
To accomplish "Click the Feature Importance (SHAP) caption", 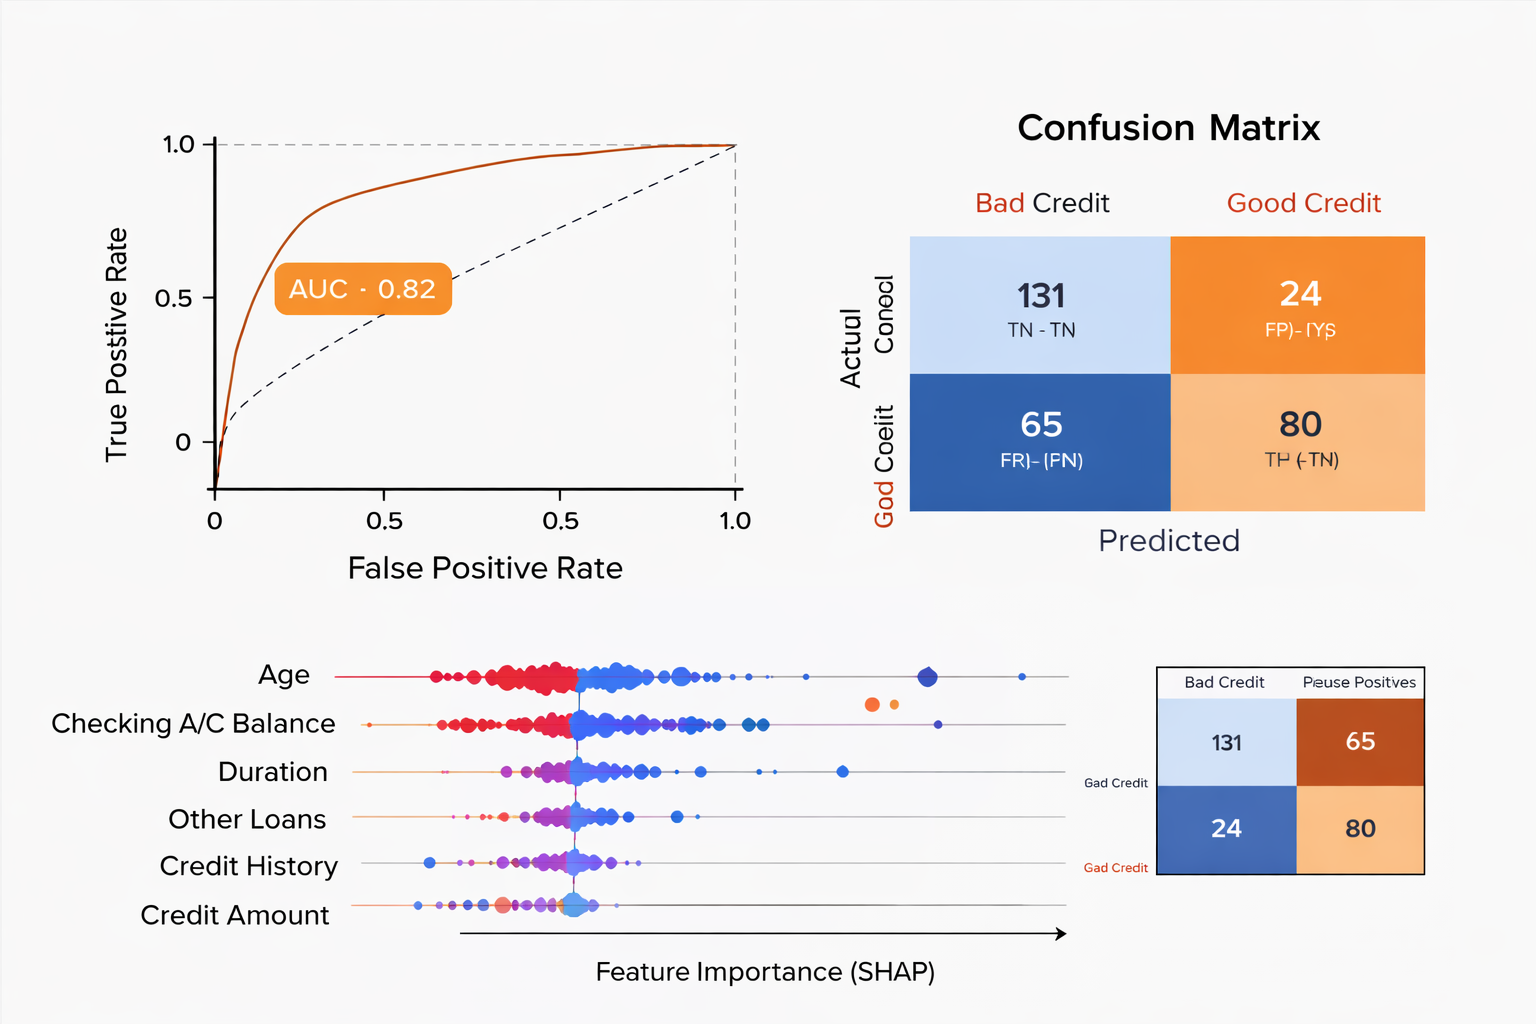I will 765,972.
